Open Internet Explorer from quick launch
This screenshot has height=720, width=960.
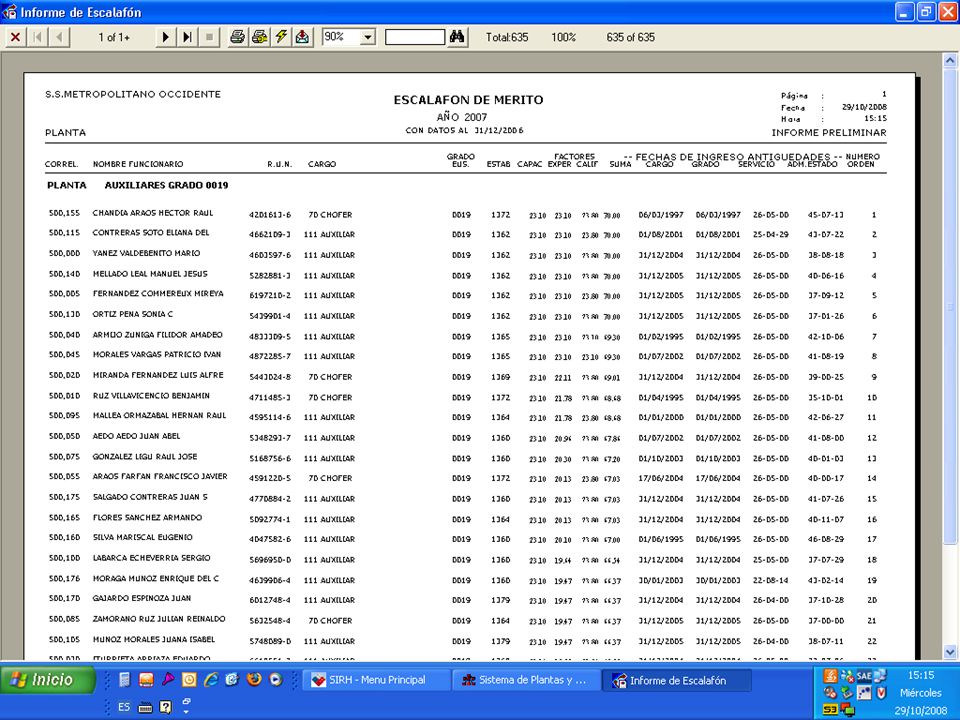click(211, 680)
